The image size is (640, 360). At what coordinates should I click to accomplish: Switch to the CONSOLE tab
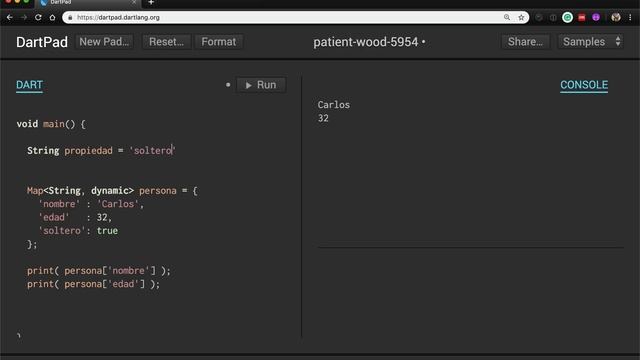pos(584,85)
